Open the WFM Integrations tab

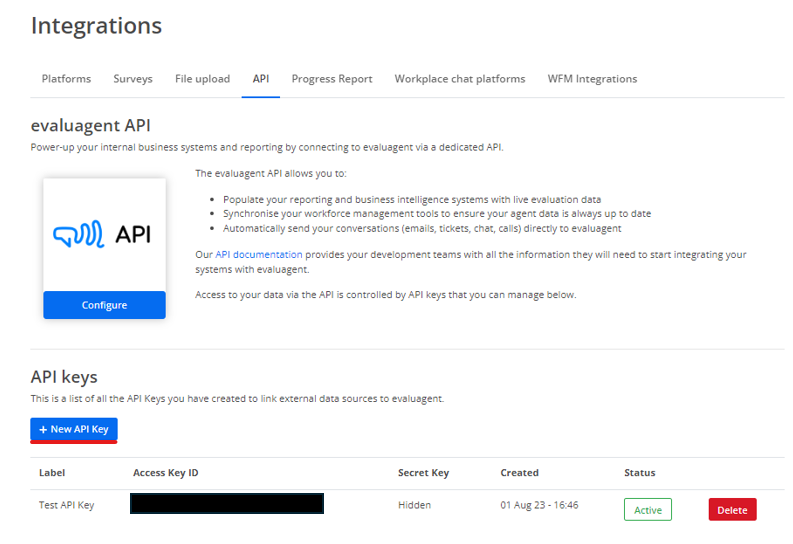592,79
